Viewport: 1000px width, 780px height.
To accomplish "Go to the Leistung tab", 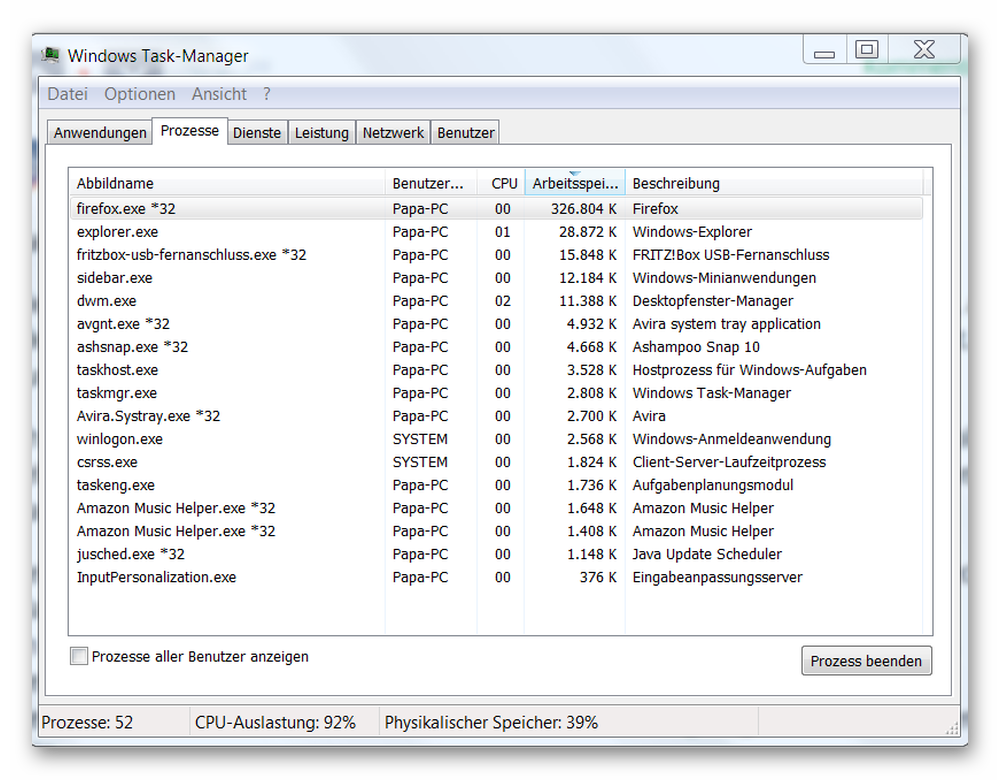I will pos(321,133).
